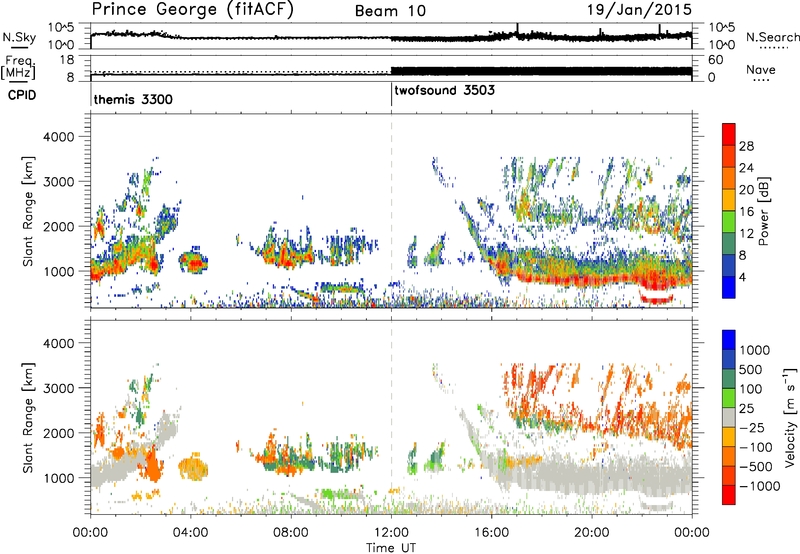Select the '4' value on Power scale
Viewport: 800px width, 554px height.
point(743,277)
